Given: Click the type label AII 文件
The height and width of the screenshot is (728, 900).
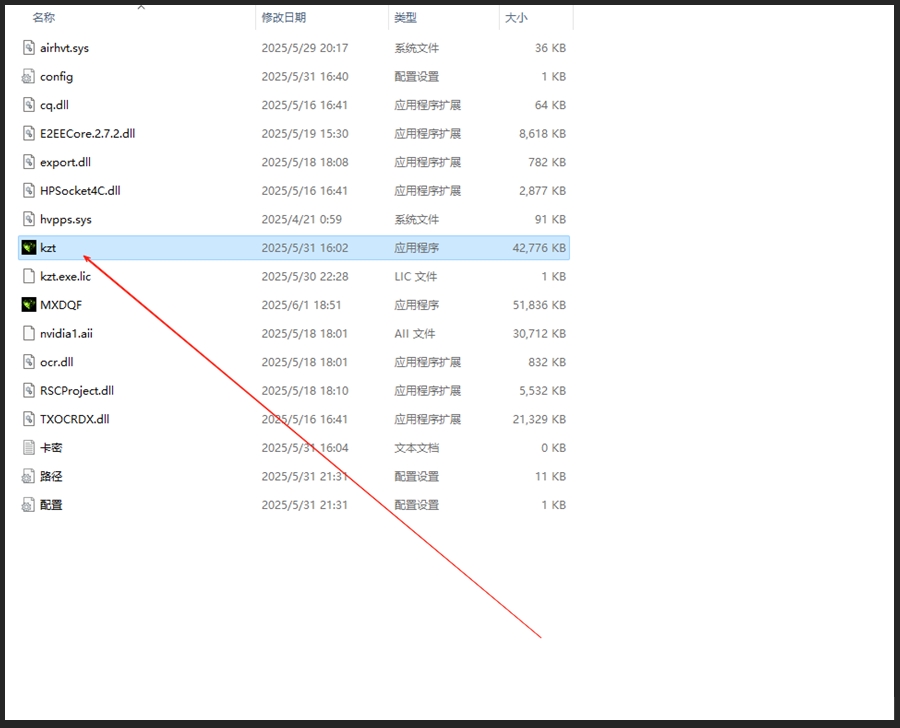Looking at the screenshot, I should [x=414, y=334].
